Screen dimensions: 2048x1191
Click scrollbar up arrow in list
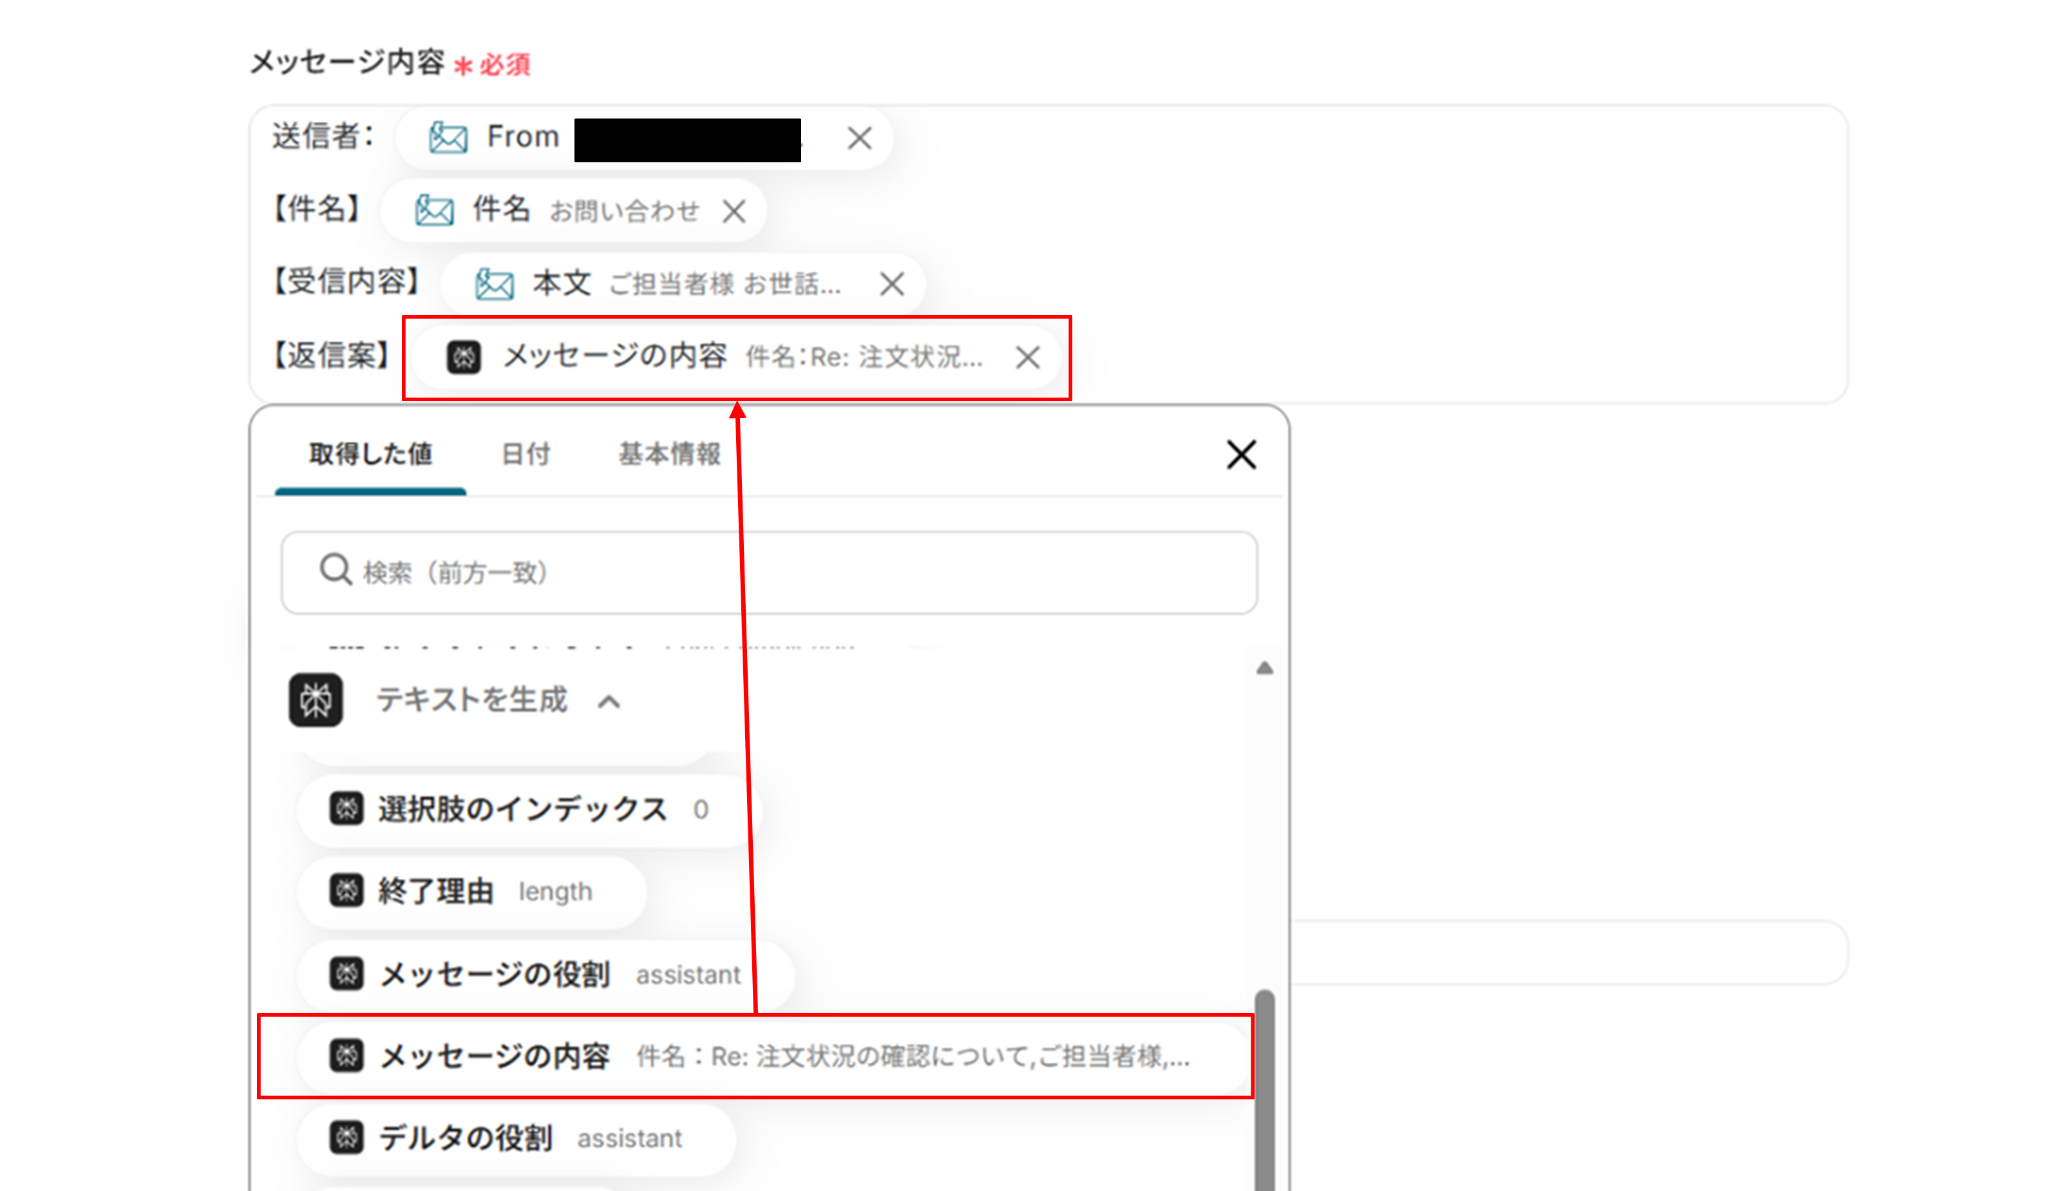(1264, 668)
